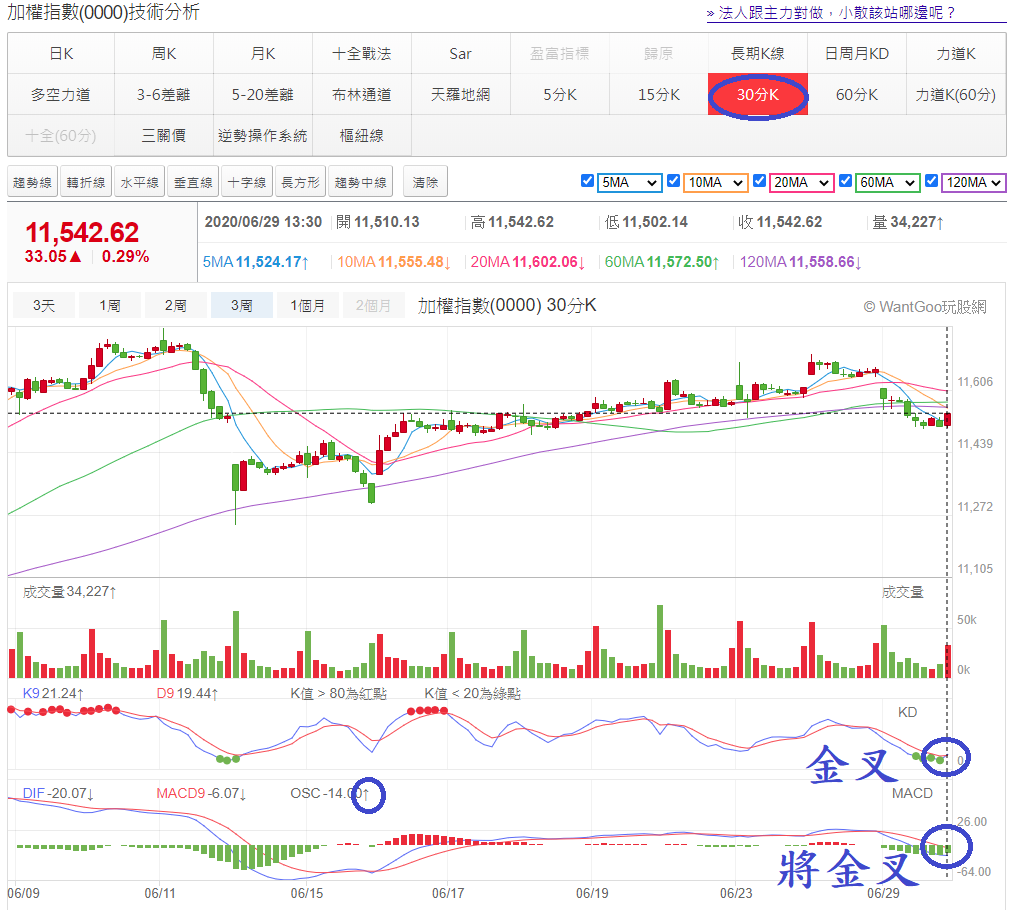
Task: Open the 樞紐線 tab
Action: 361,136
